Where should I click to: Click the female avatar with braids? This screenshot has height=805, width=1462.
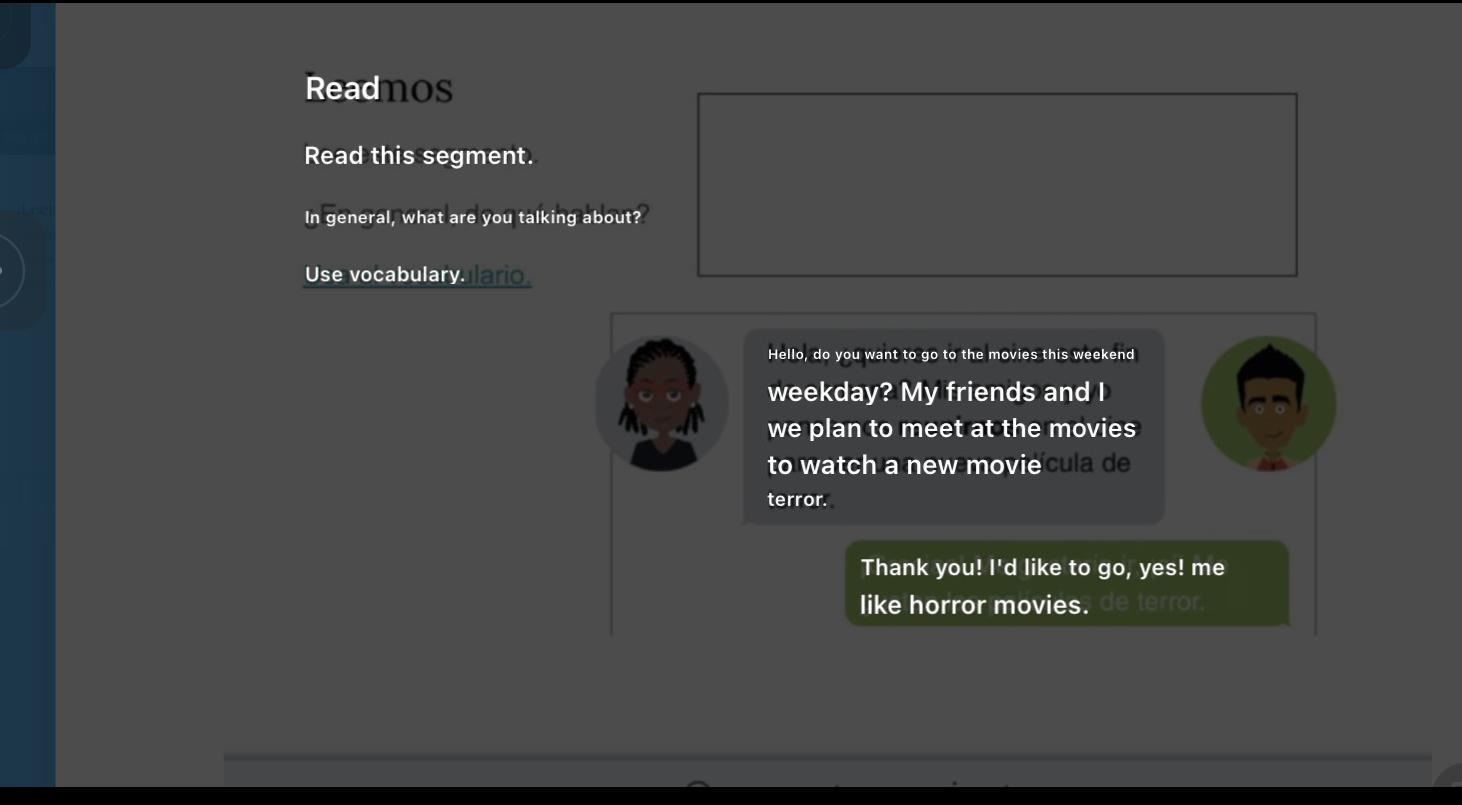(661, 404)
